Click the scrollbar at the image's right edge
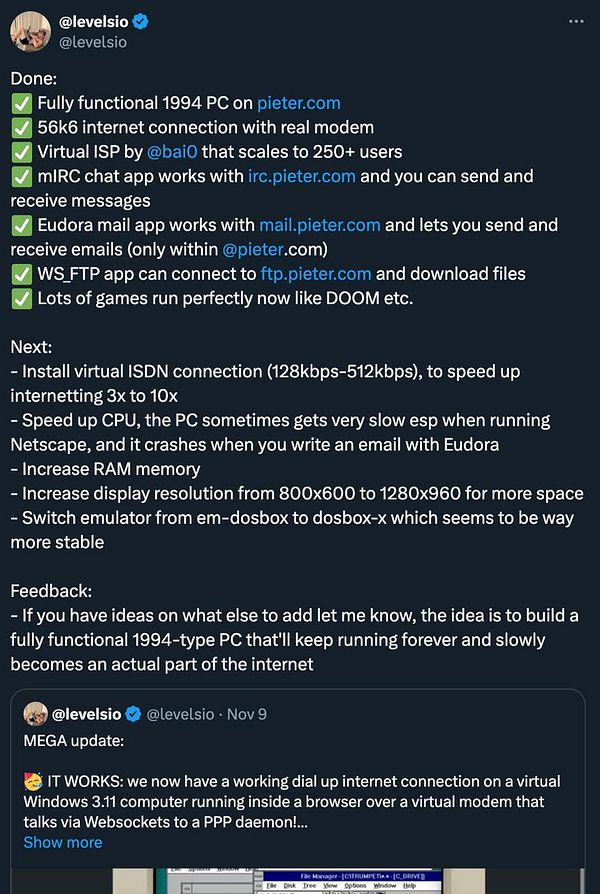The width and height of the screenshot is (600, 894). pos(582,881)
